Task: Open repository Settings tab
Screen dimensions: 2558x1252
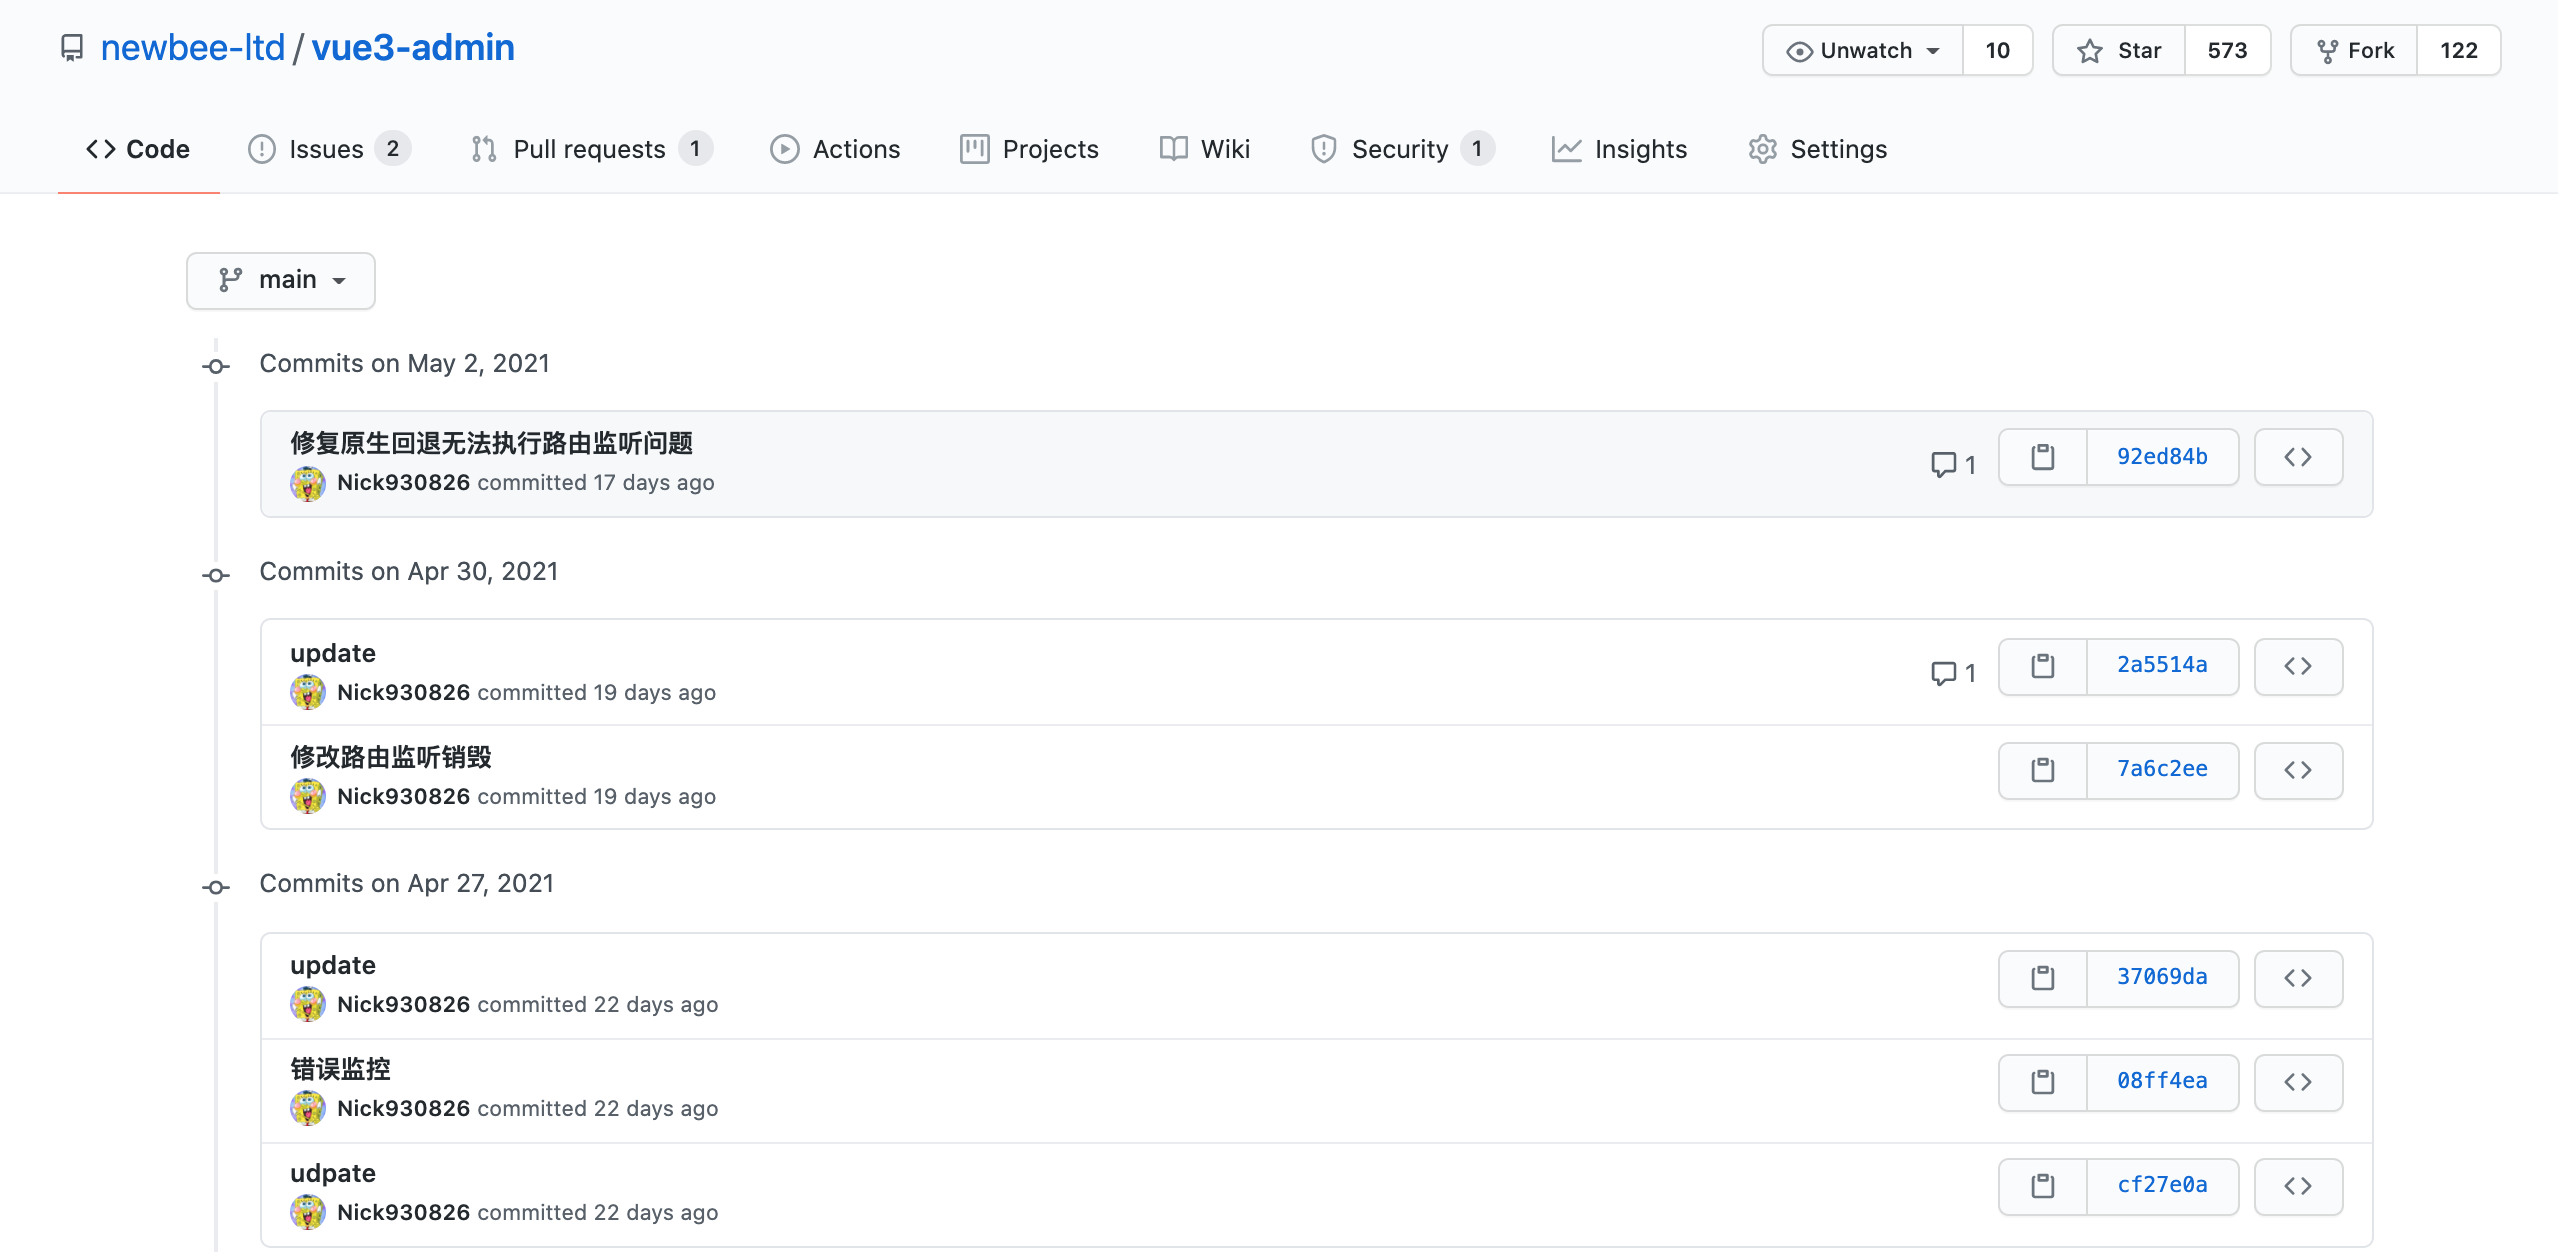Action: point(1818,149)
